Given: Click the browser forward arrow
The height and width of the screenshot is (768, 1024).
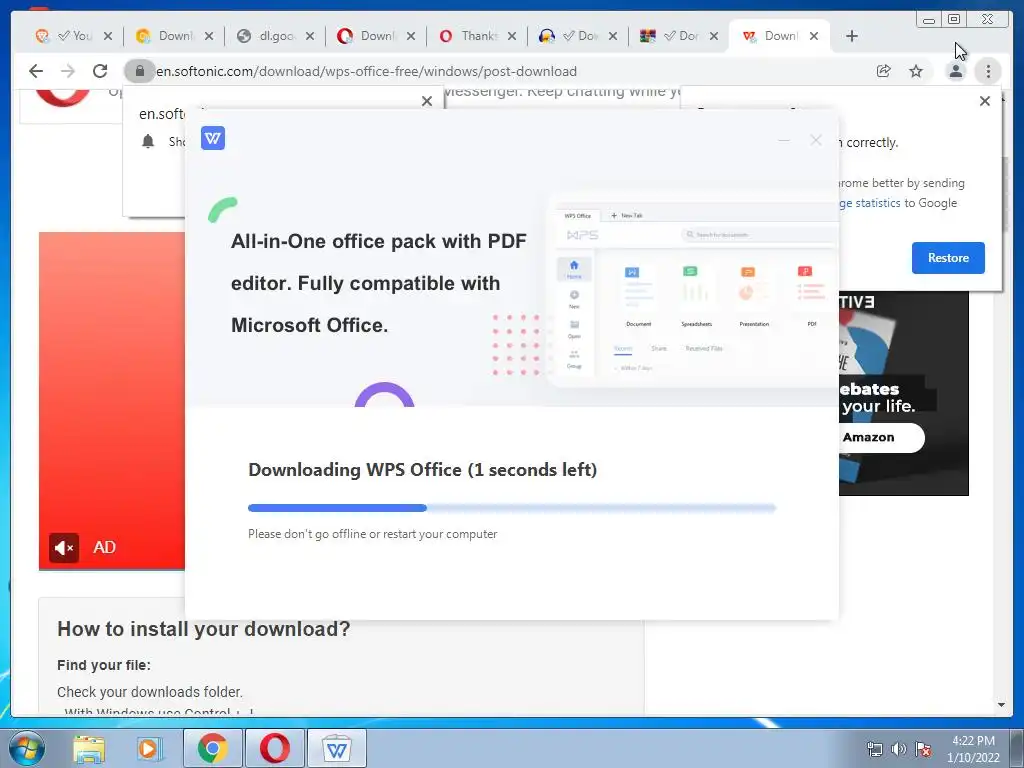Looking at the screenshot, I should point(68,71).
